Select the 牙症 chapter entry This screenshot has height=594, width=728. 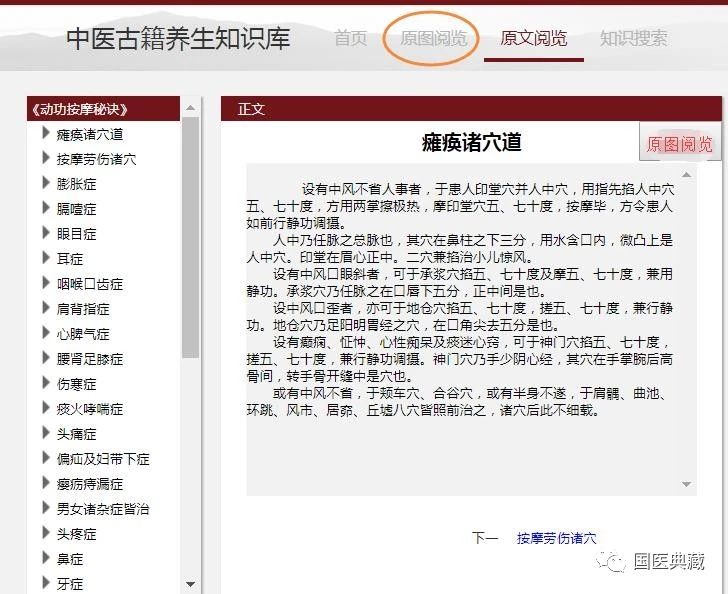click(70, 584)
